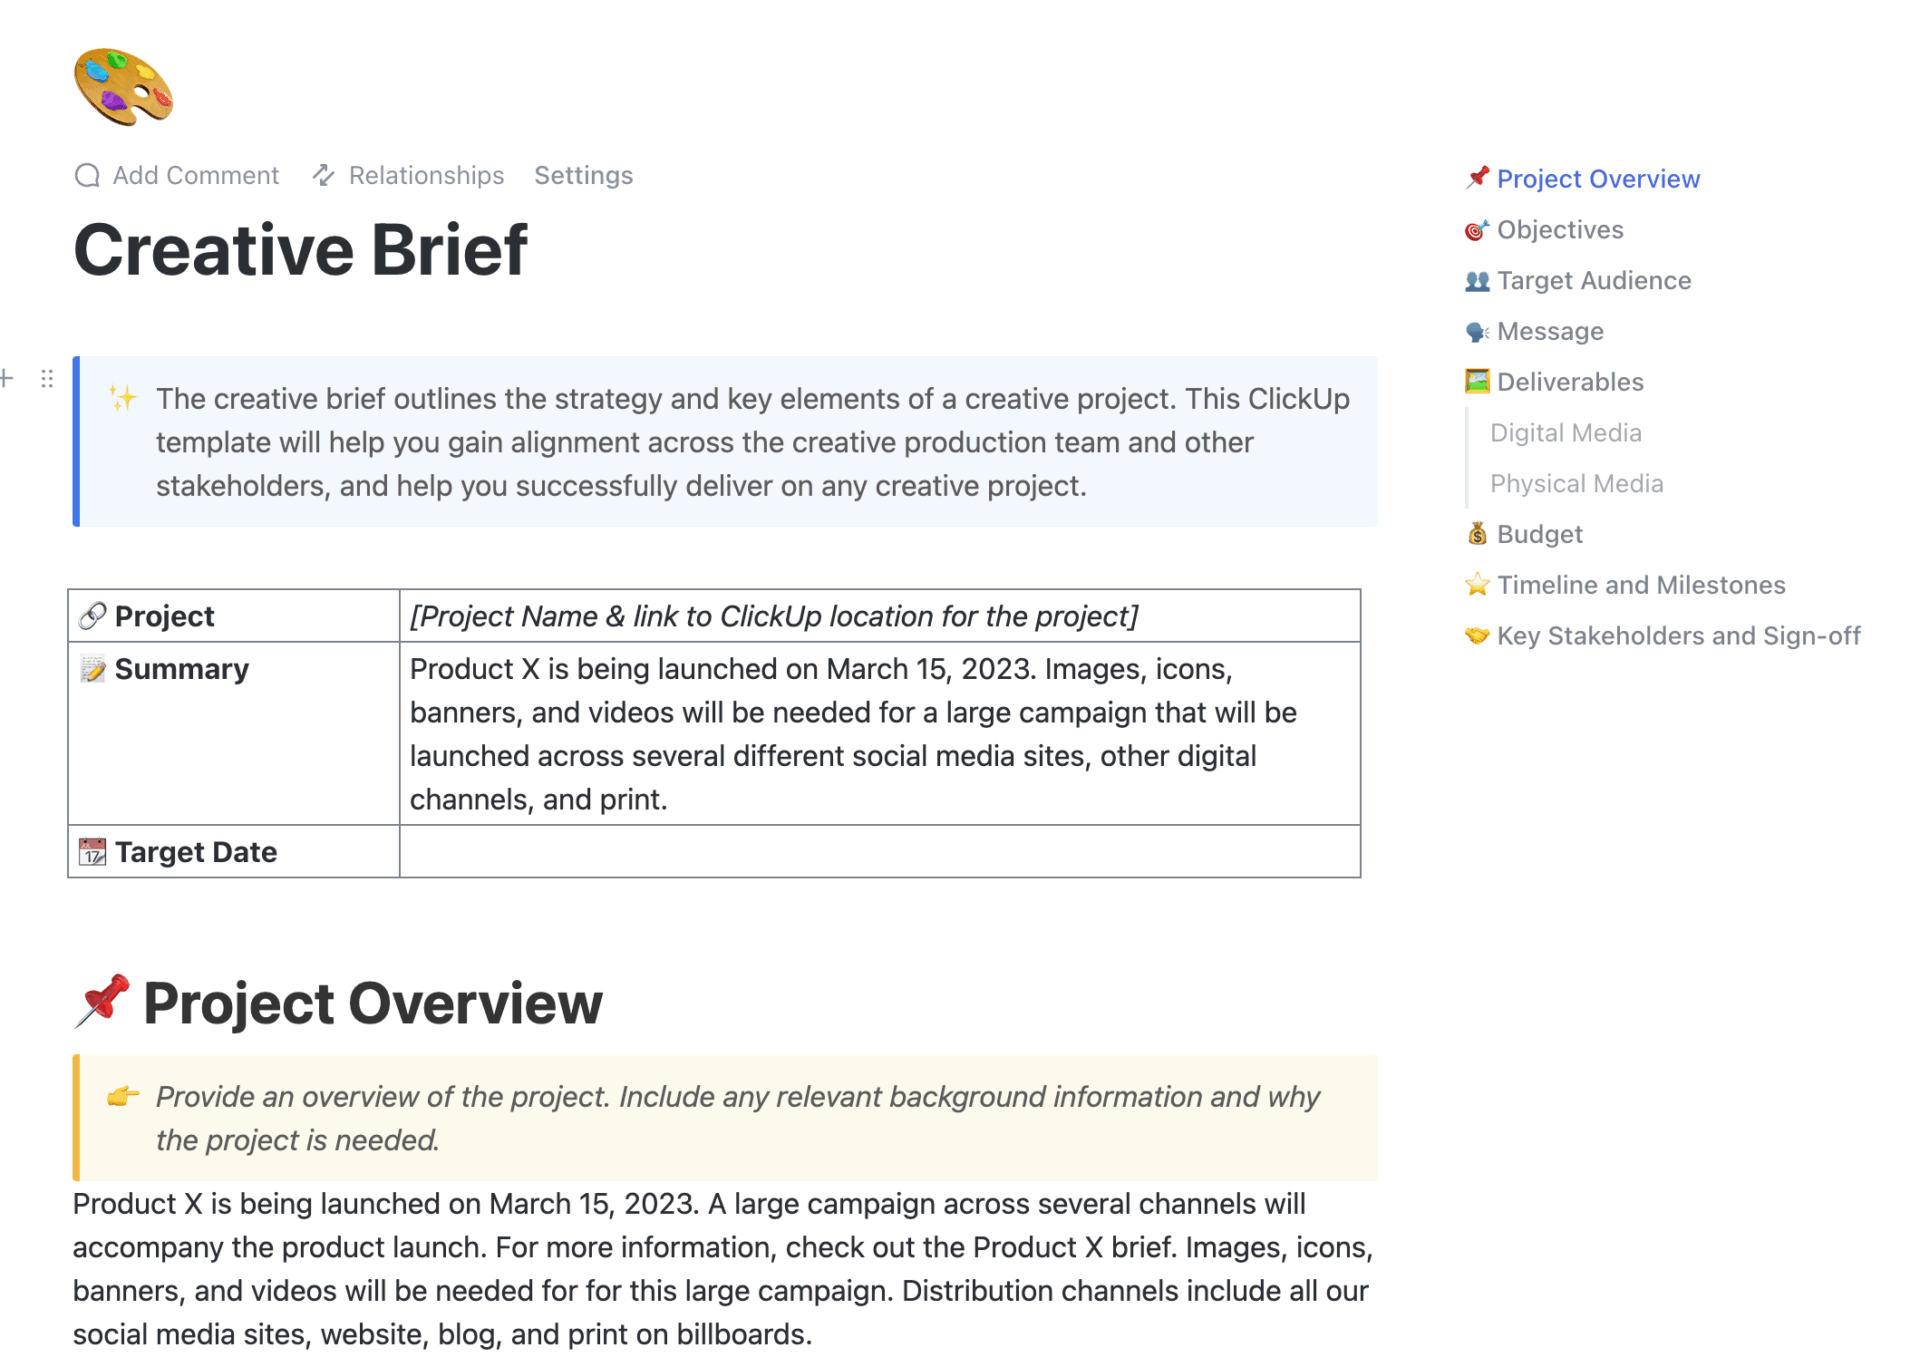
Task: Click the plus icon in the left margin
Action: point(7,378)
